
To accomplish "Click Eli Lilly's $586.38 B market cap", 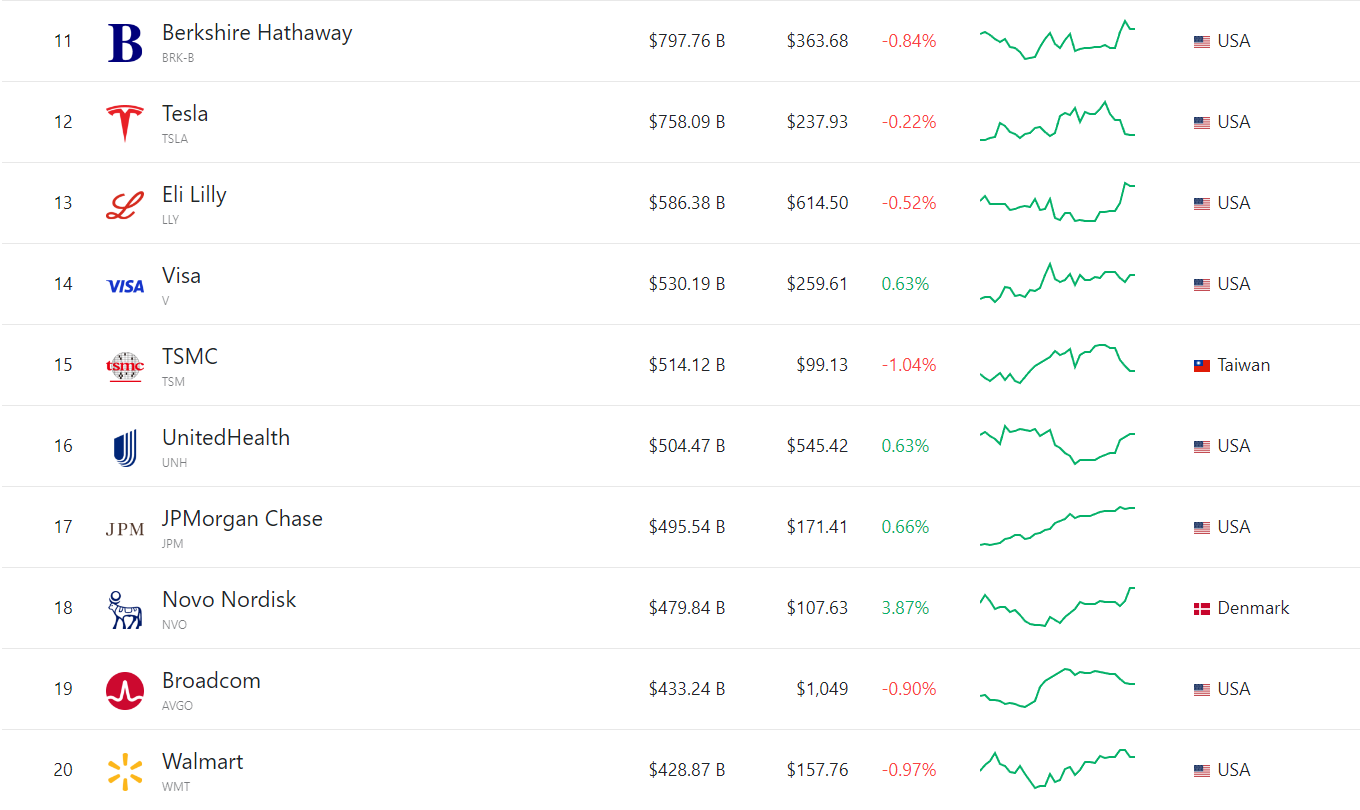I will click(686, 203).
